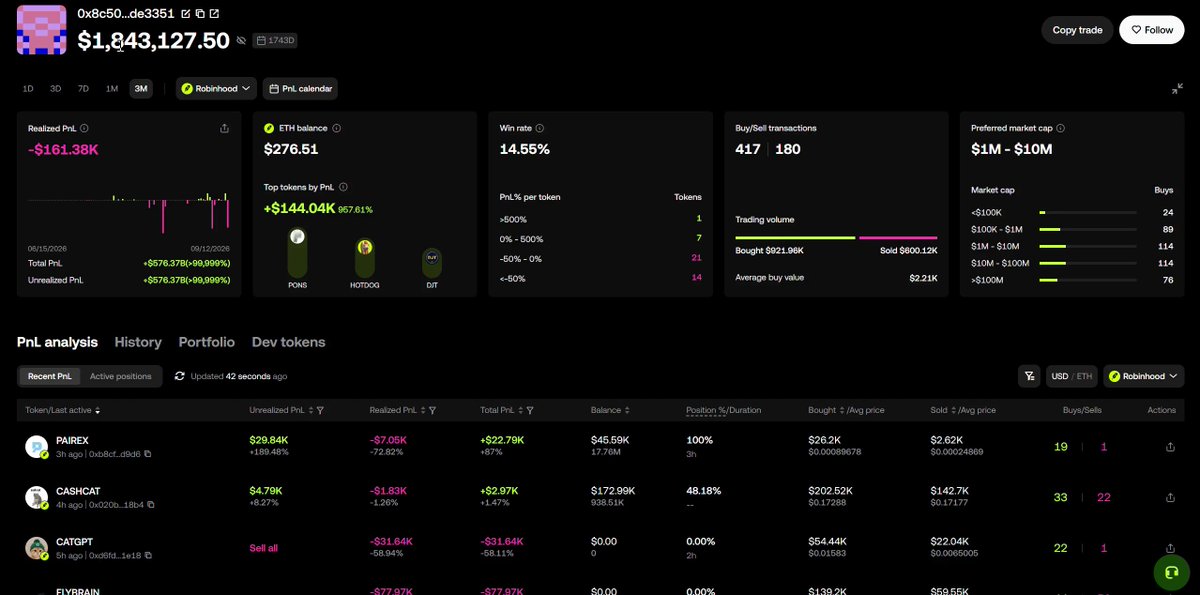Show the ETH balance info tooltip

coord(336,128)
